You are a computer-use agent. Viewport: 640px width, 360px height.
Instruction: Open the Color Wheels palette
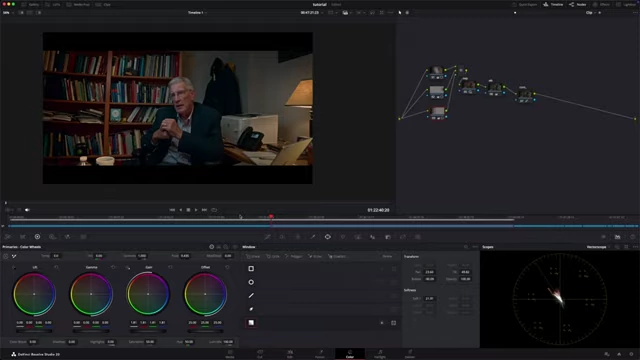point(37,237)
